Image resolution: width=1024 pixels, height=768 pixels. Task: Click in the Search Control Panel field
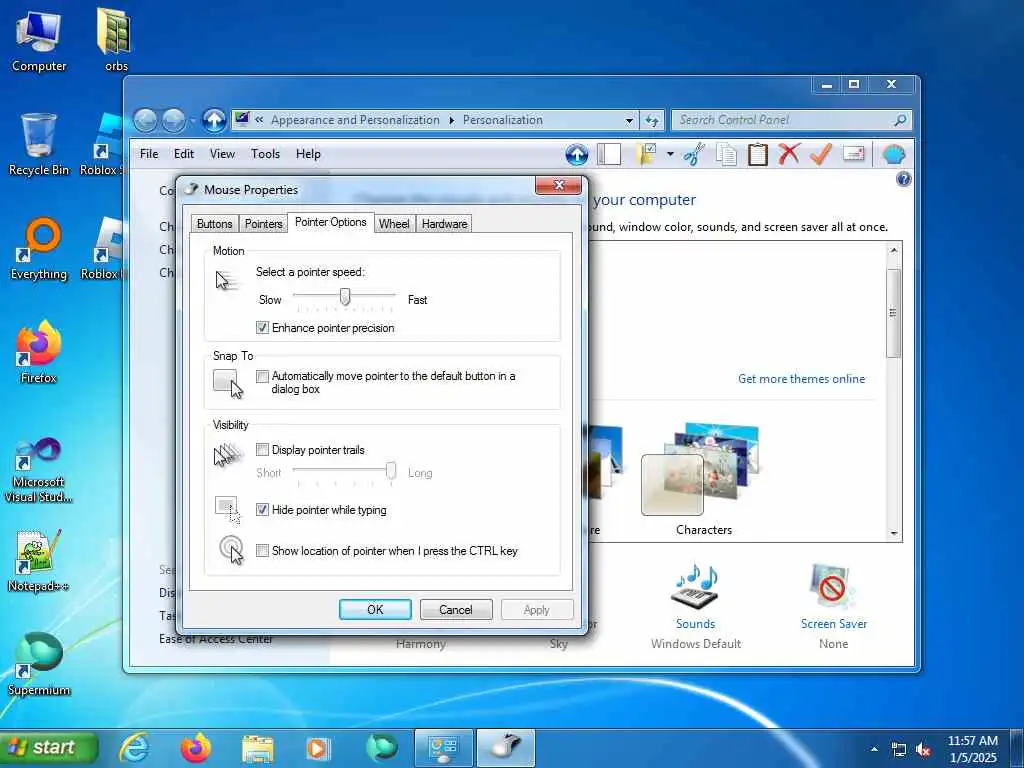[x=791, y=120]
